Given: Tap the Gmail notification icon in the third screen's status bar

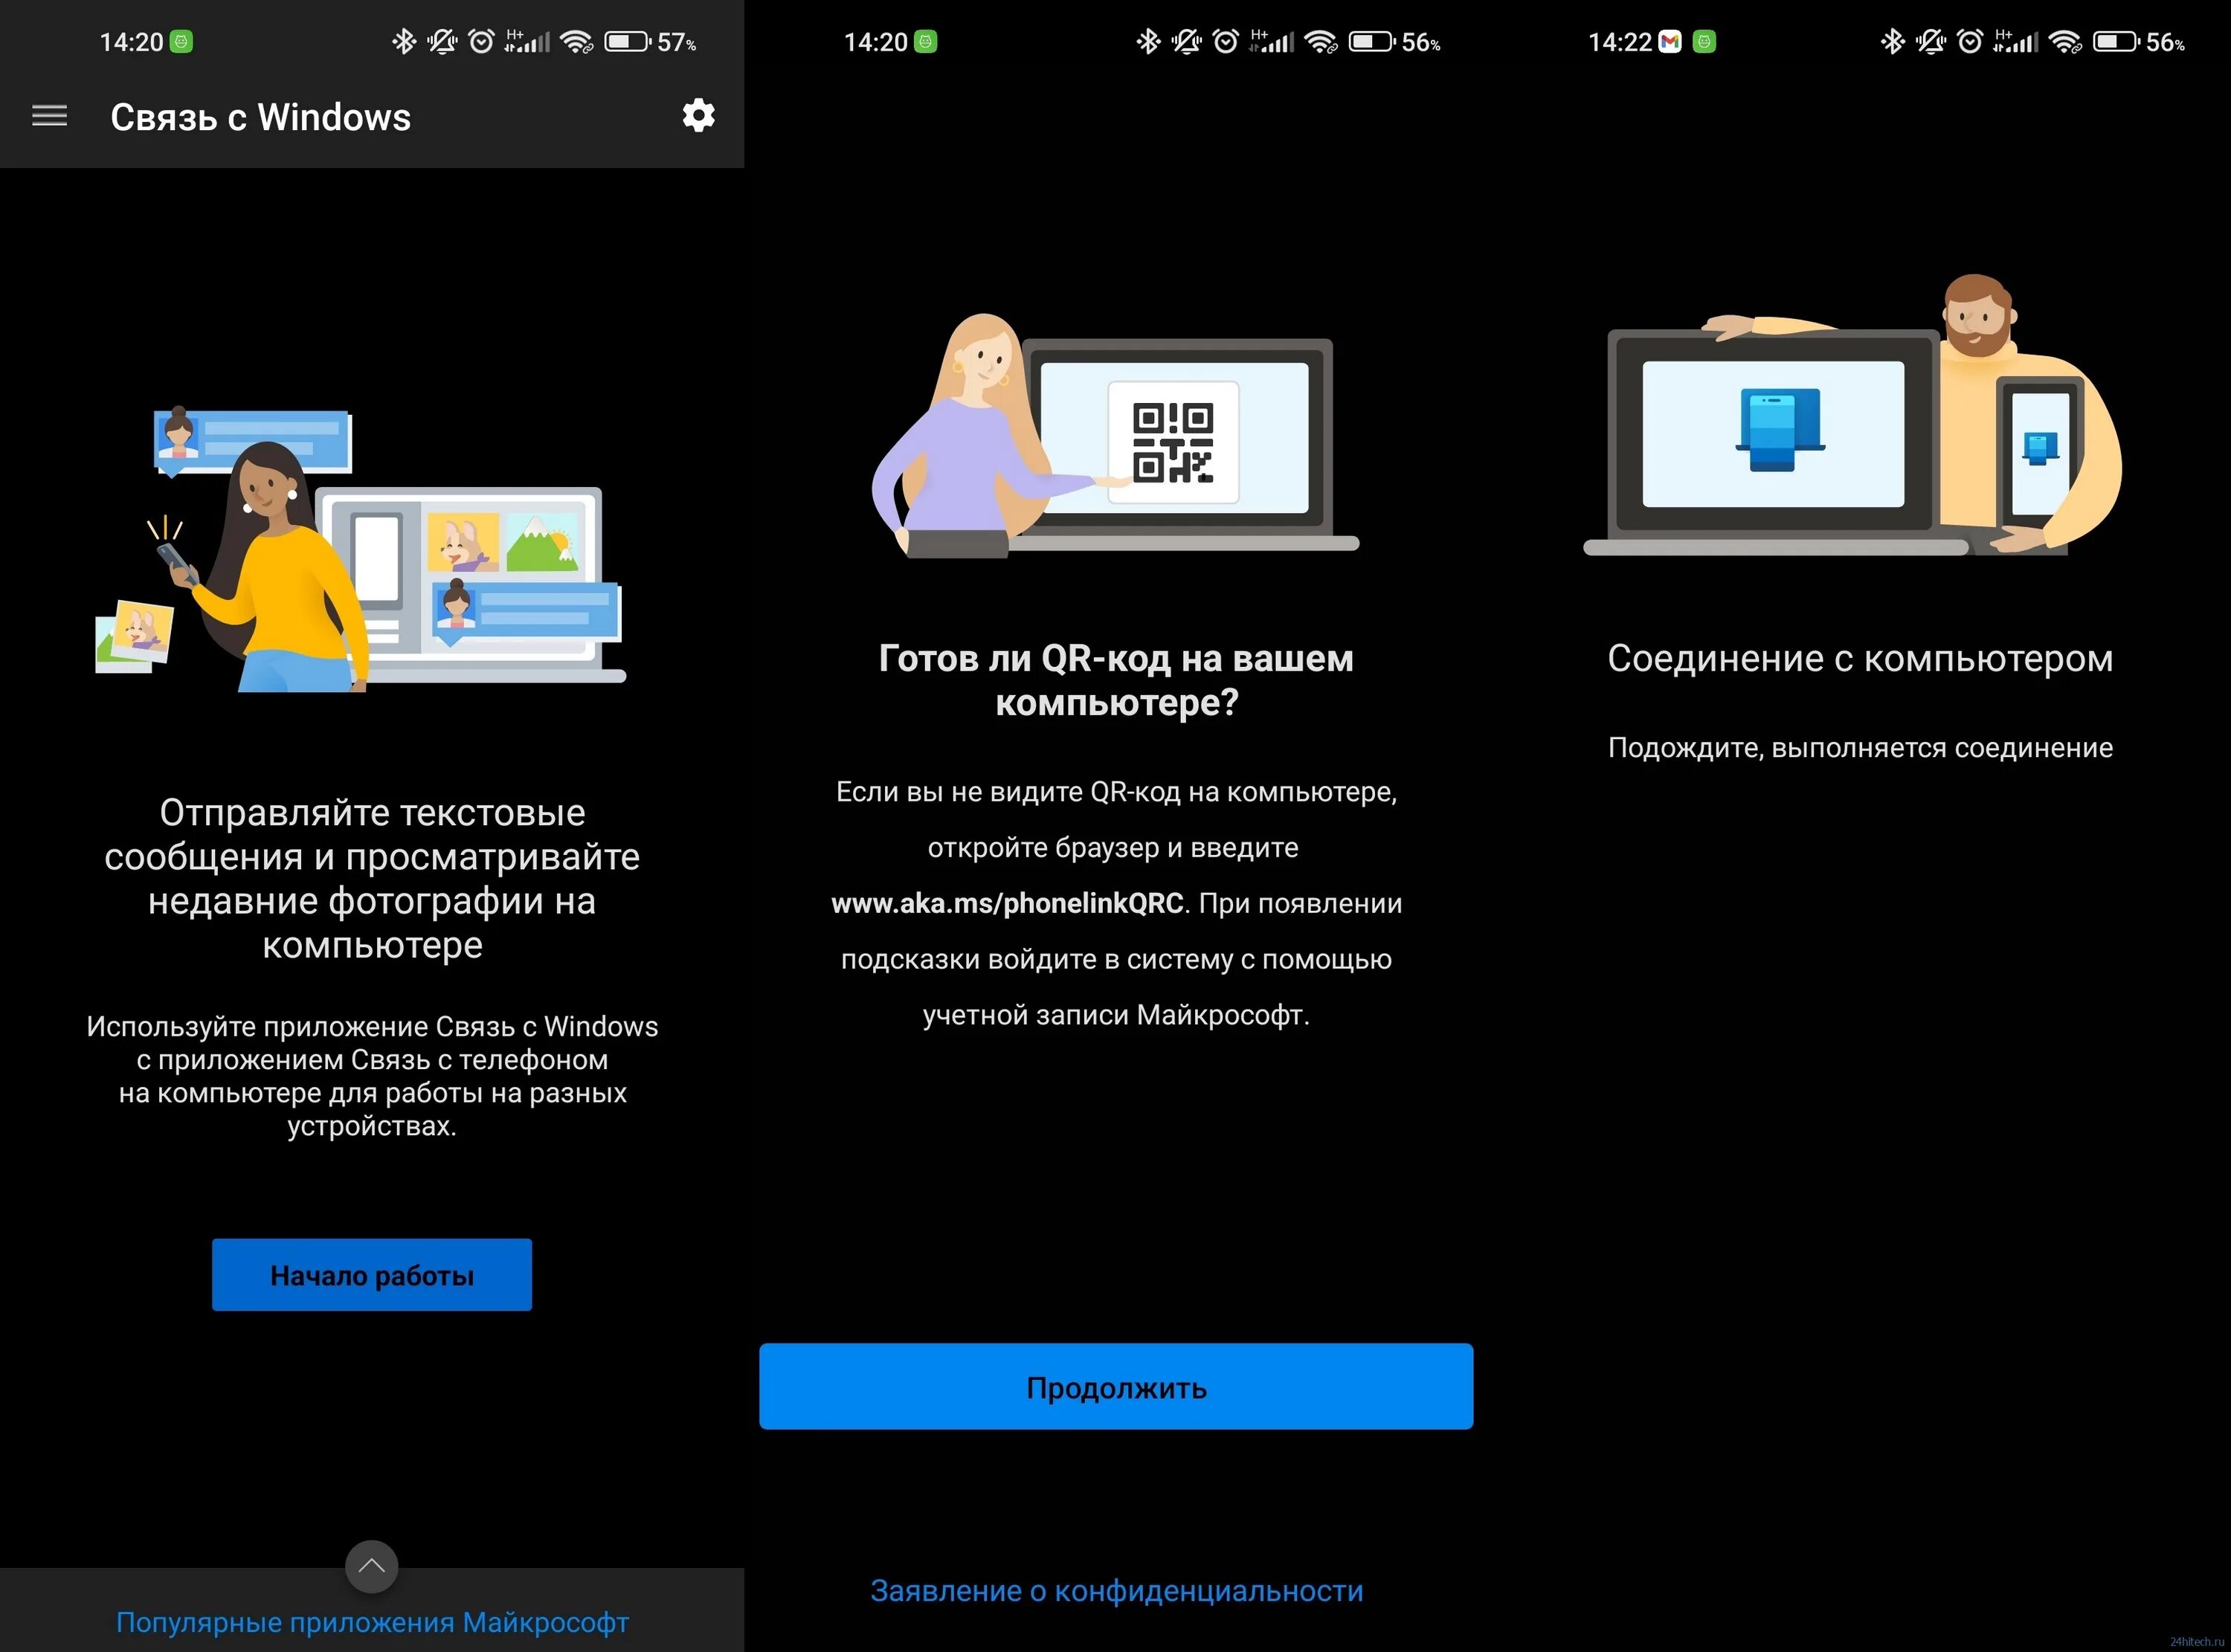Looking at the screenshot, I should [1669, 42].
